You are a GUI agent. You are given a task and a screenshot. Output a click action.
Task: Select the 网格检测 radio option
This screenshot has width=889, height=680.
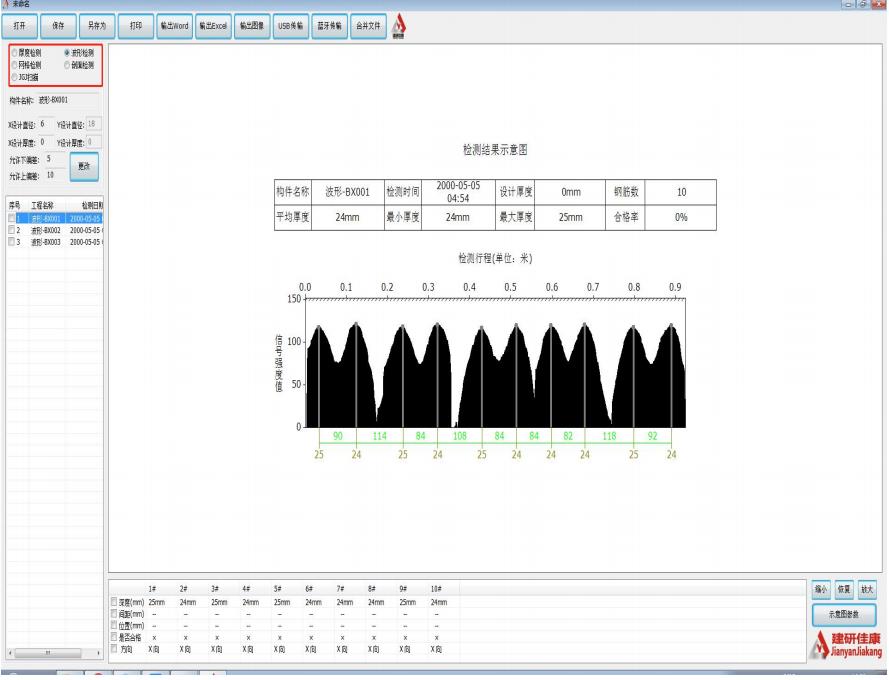click(x=13, y=64)
